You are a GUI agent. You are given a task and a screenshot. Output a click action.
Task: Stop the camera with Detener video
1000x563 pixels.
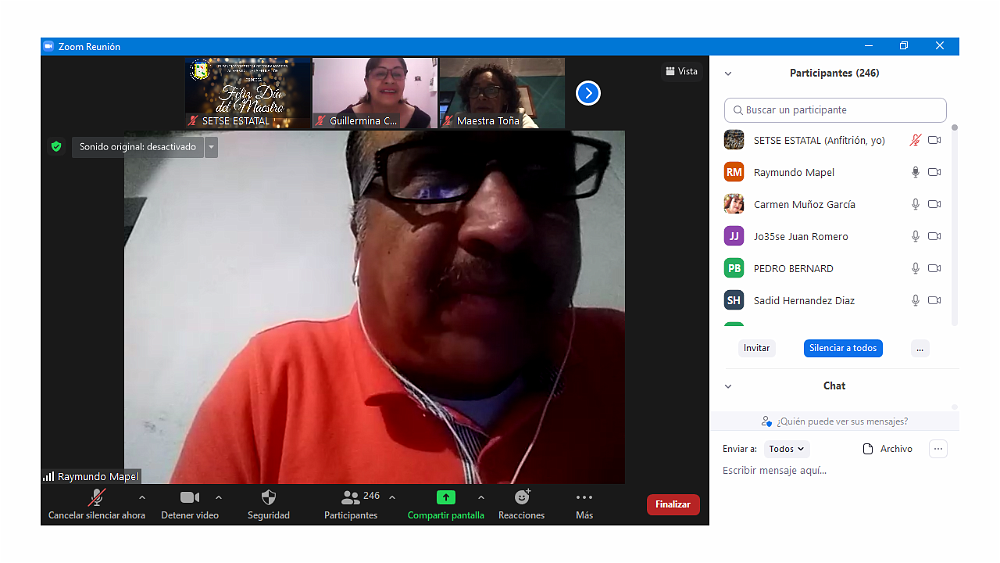(189, 497)
